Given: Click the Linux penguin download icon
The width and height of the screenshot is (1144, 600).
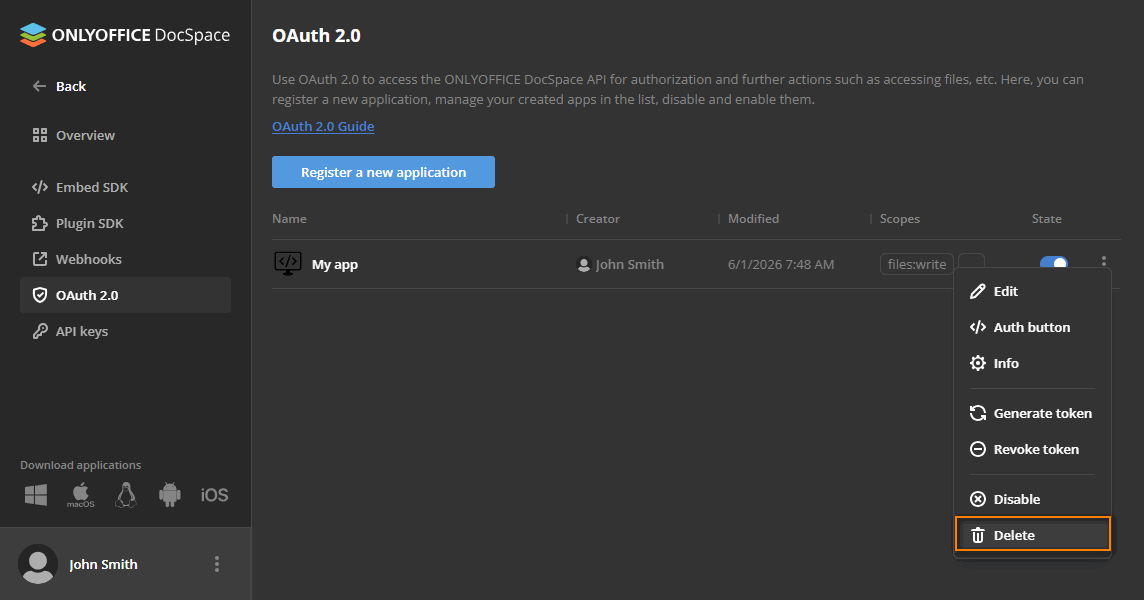Looking at the screenshot, I should pos(125,495).
